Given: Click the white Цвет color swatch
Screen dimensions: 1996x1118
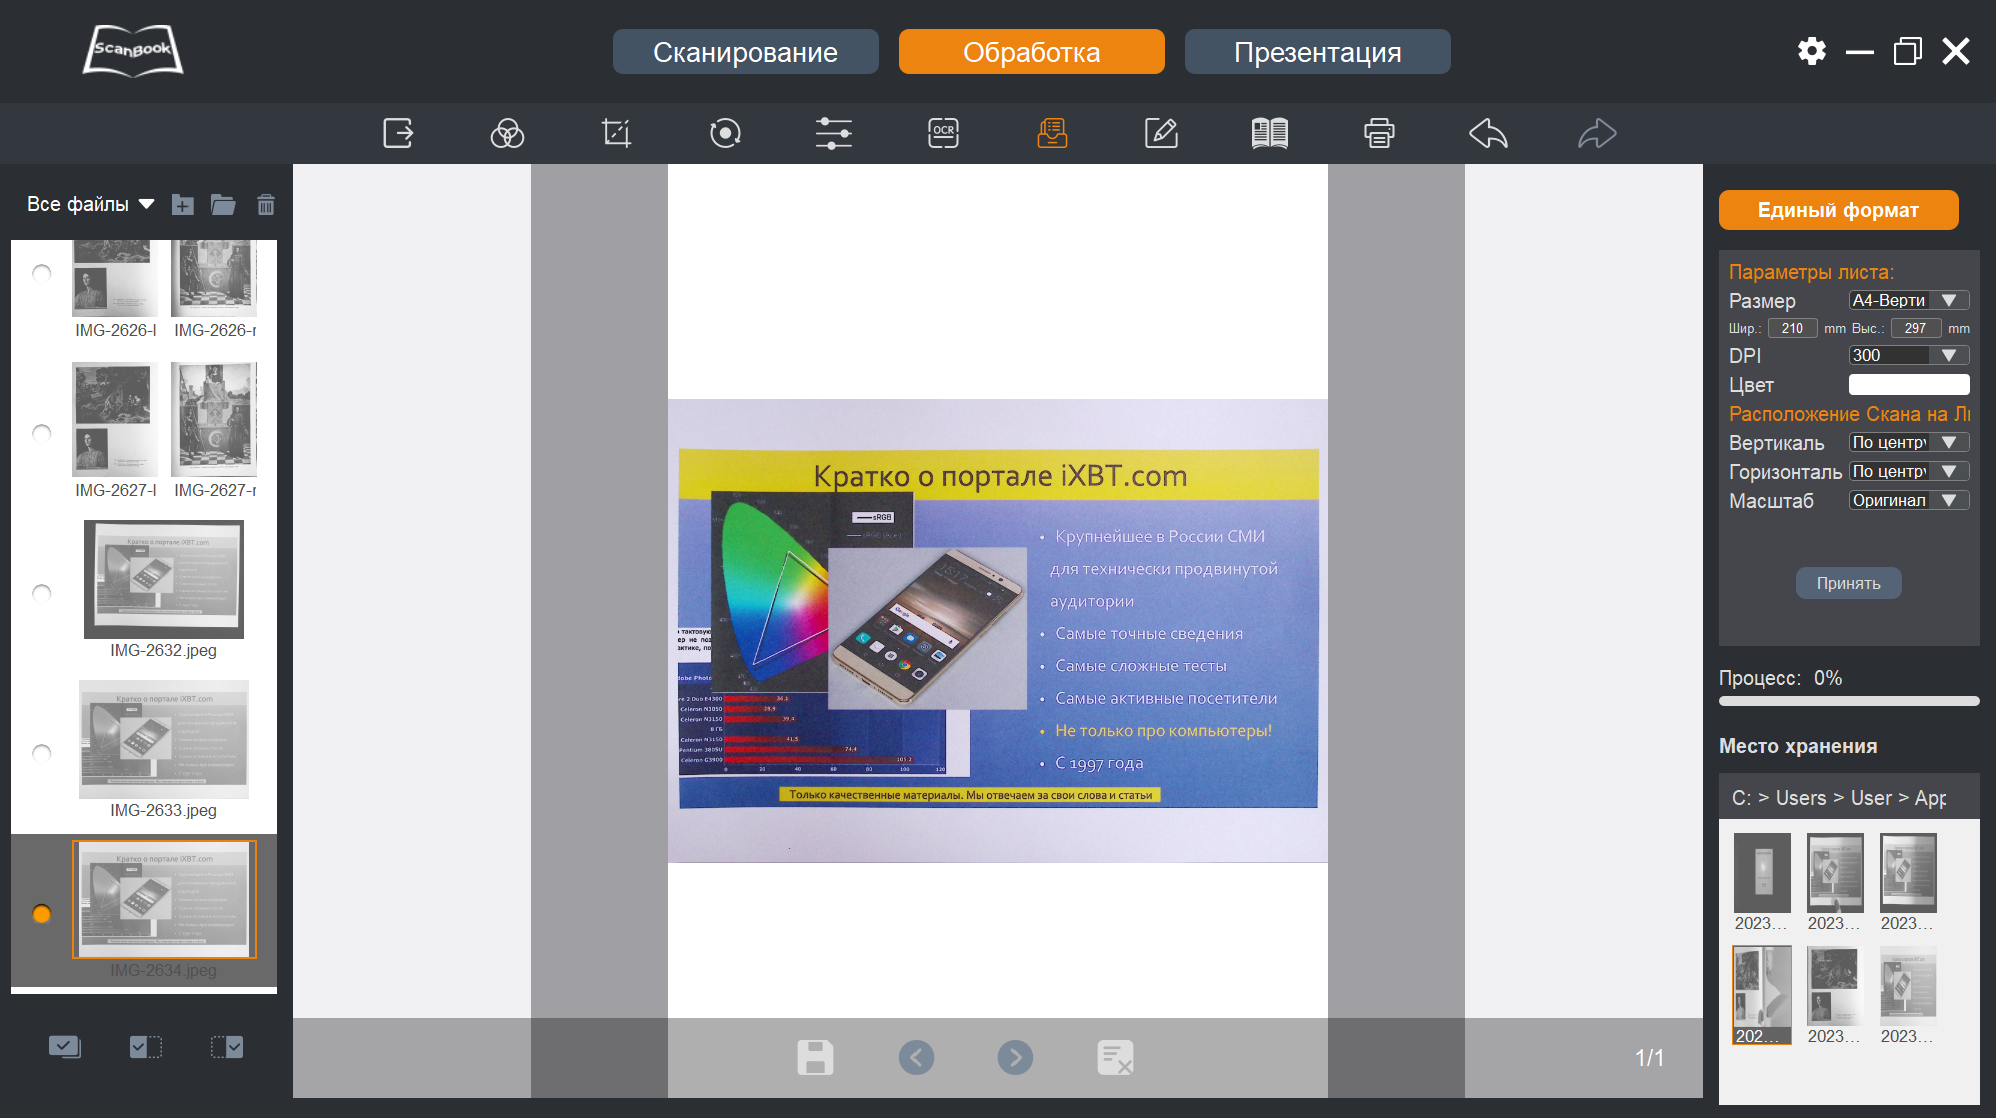Looking at the screenshot, I should click(x=1908, y=384).
